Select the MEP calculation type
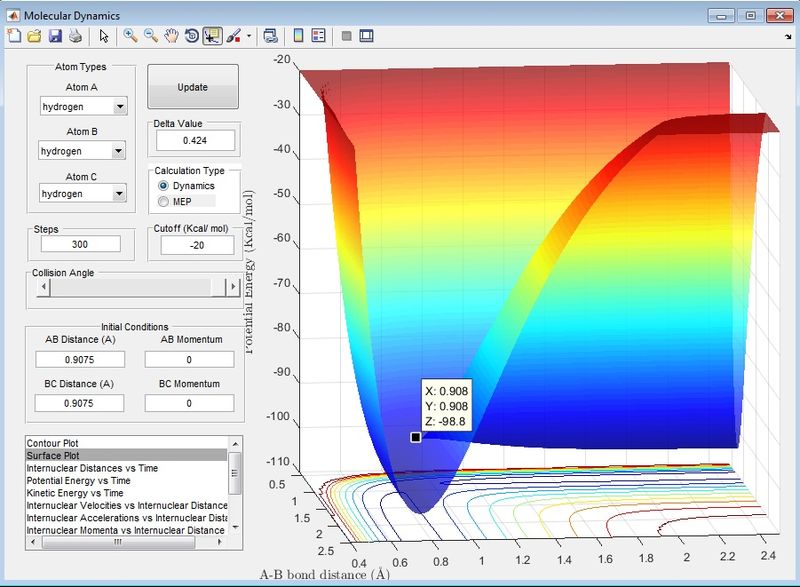Image resolution: width=800 pixels, height=587 pixels. coord(165,202)
